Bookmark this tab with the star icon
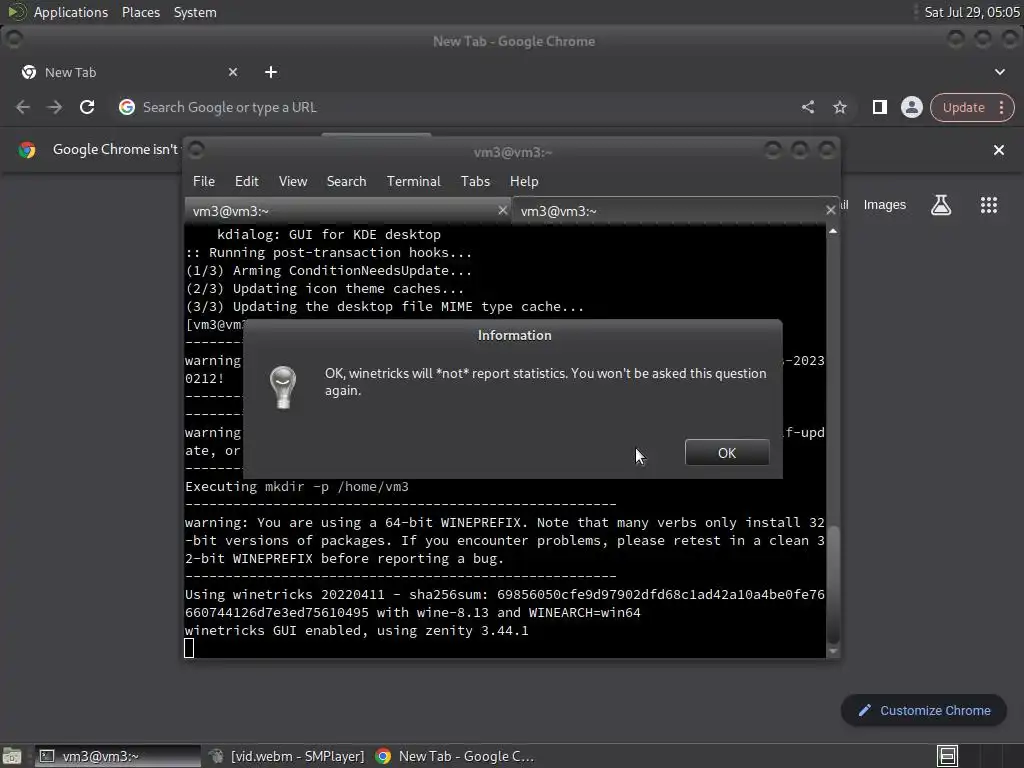This screenshot has width=1024, height=768. [x=840, y=107]
